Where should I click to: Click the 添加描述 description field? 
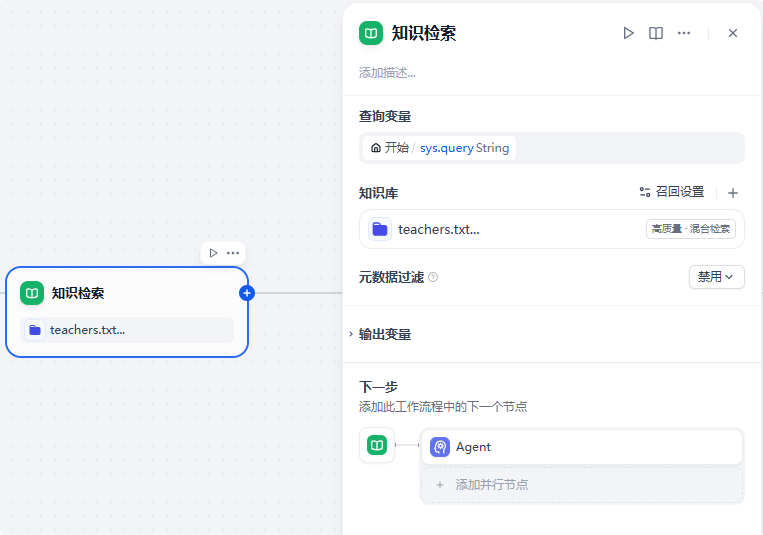[x=388, y=73]
